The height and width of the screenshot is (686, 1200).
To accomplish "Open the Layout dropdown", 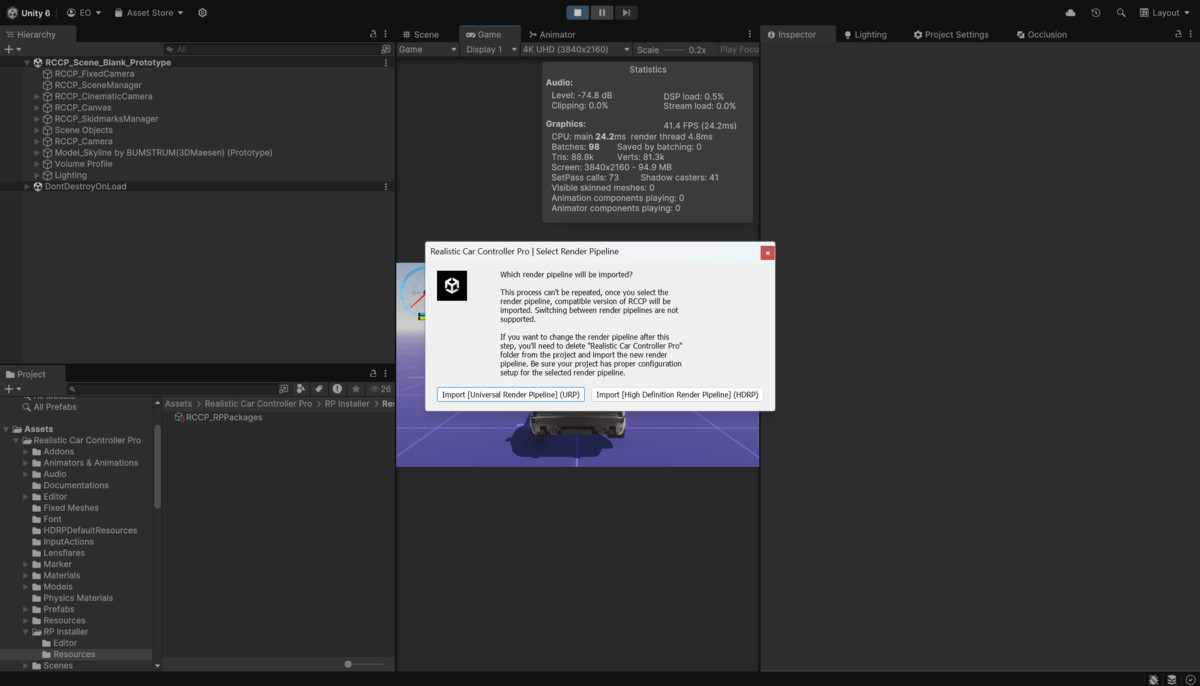I will pyautogui.click(x=1165, y=13).
